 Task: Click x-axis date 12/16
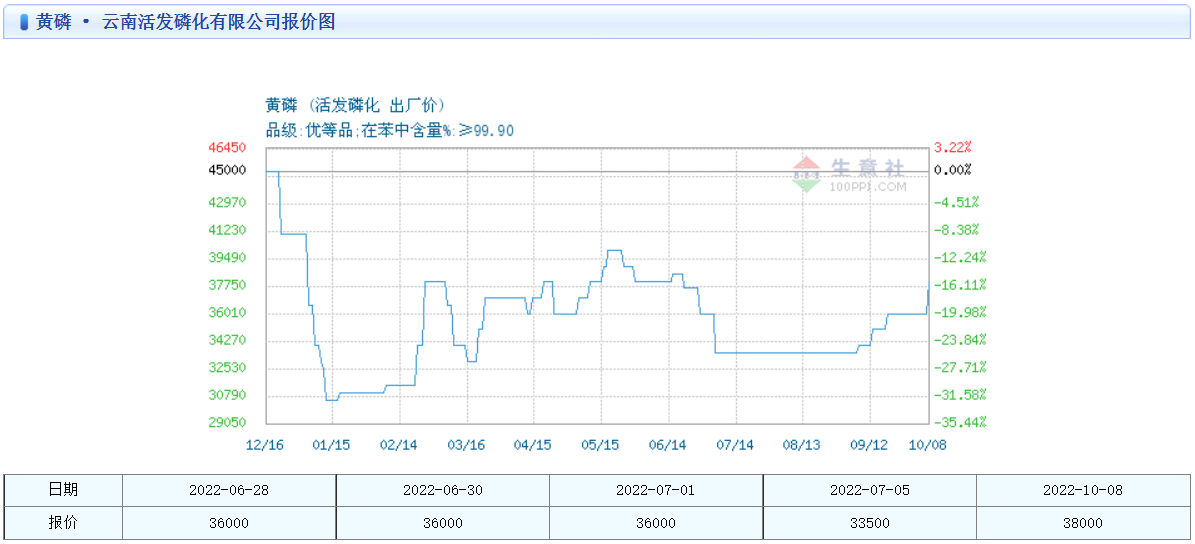click(264, 446)
